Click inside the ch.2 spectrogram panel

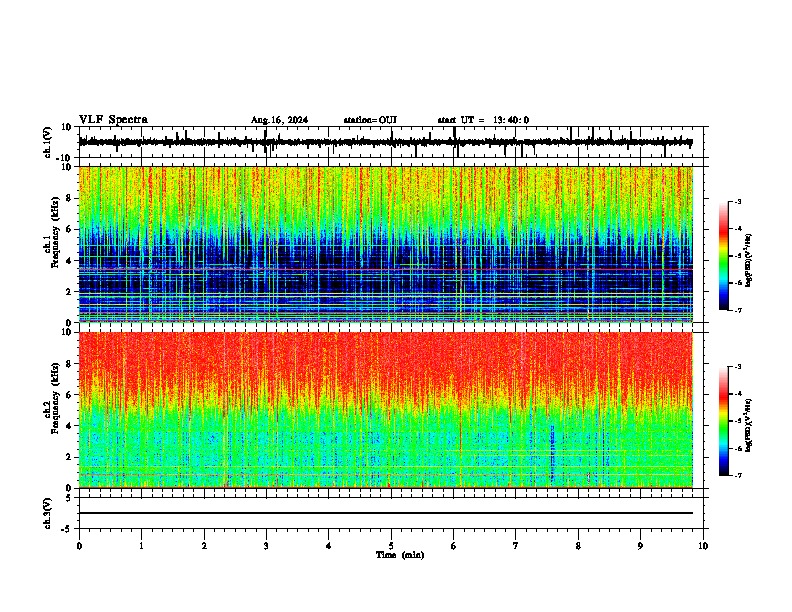click(385, 410)
